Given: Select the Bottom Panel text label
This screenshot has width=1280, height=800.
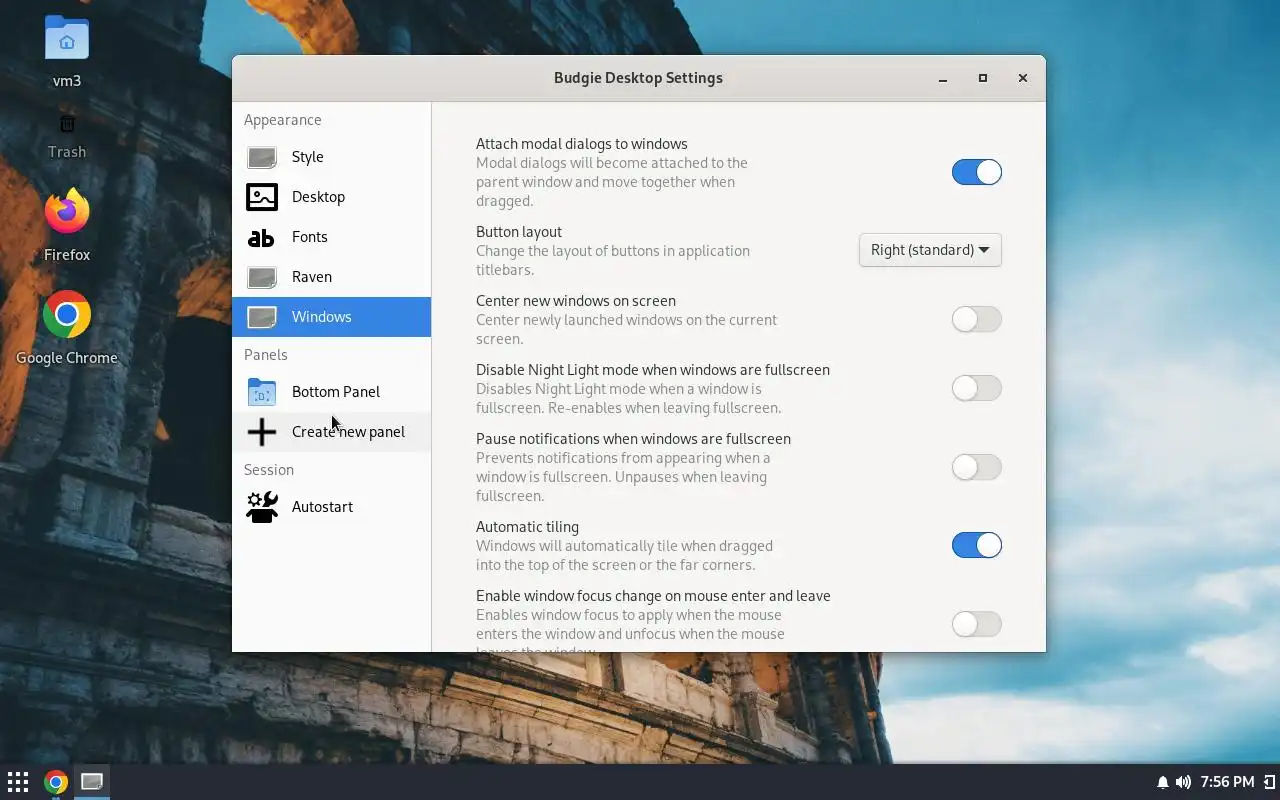Looking at the screenshot, I should click(336, 392).
